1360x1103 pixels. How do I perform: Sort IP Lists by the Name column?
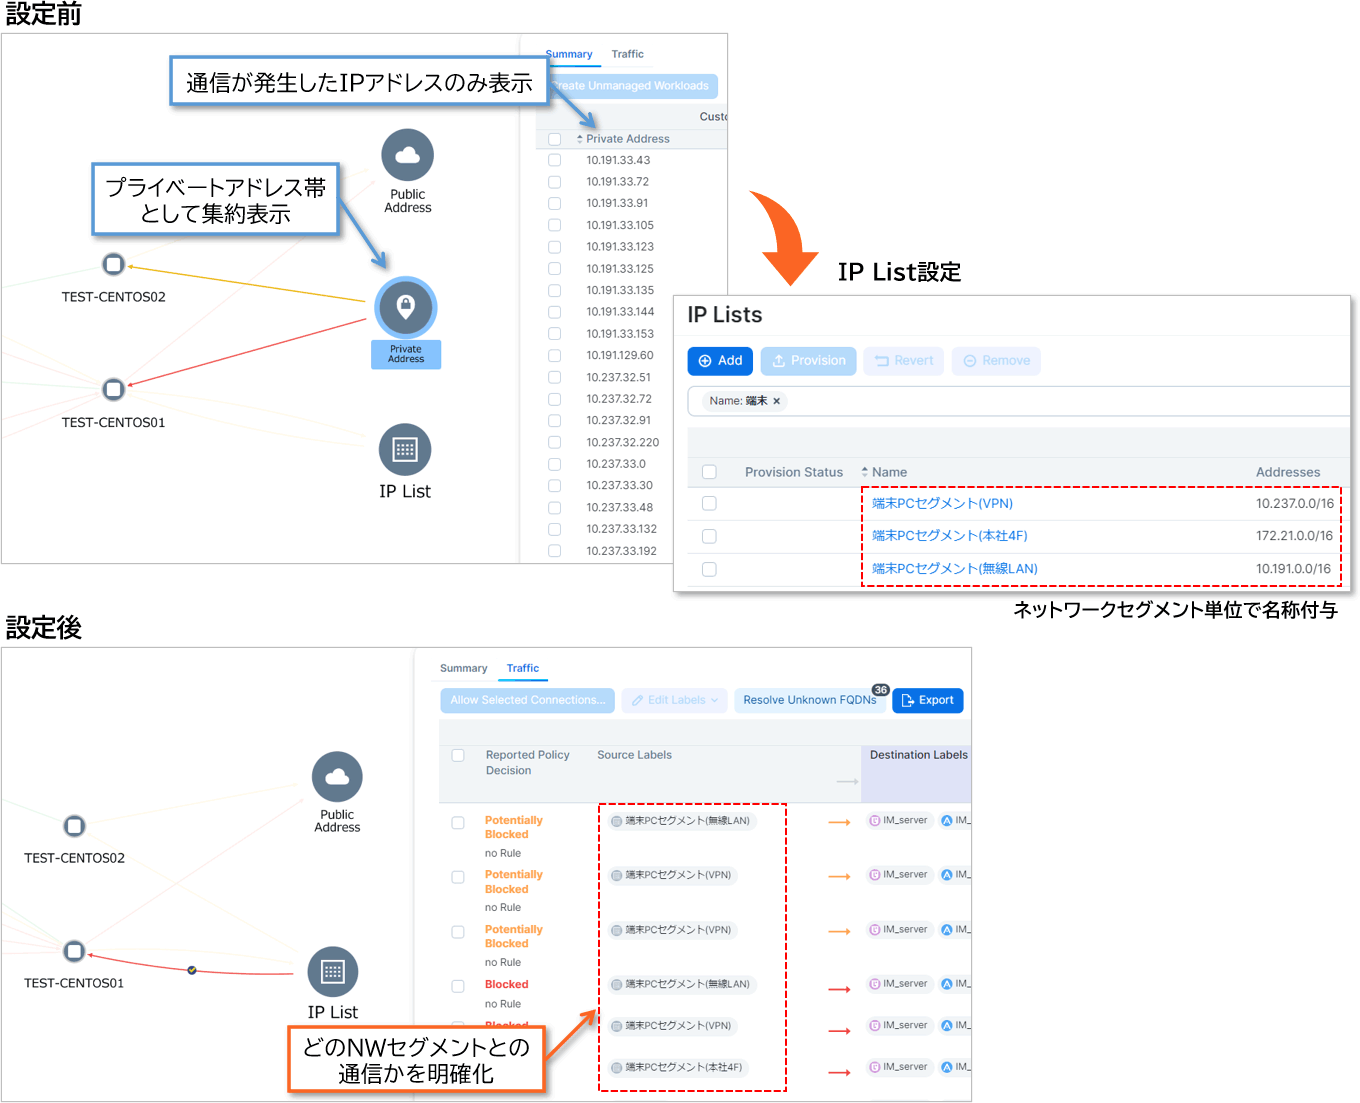pyautogui.click(x=884, y=472)
